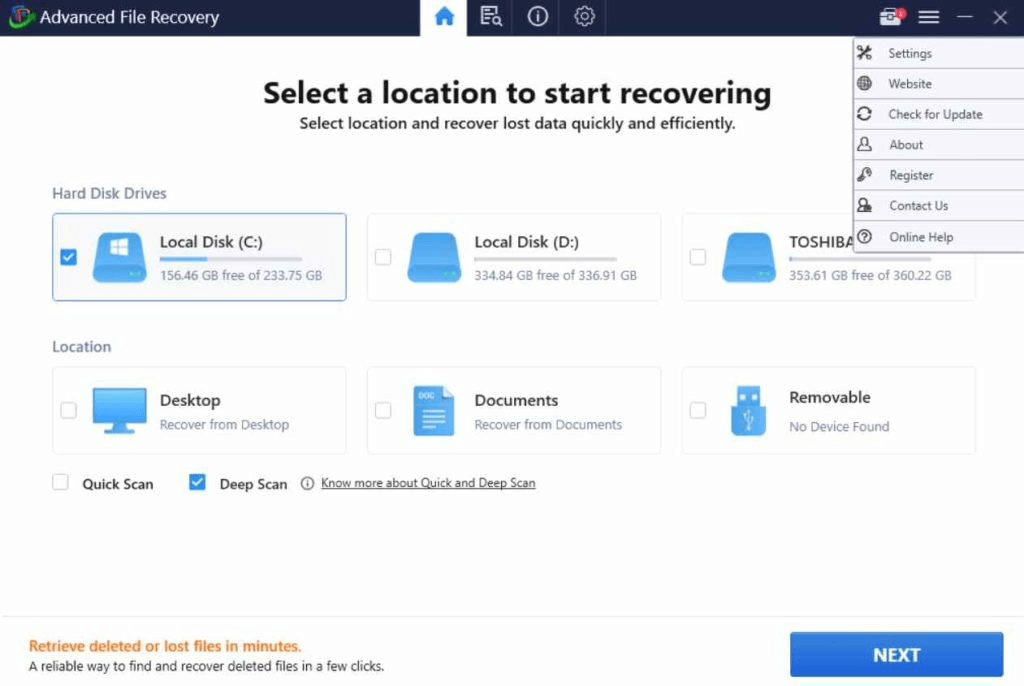Choose Website in the dropdown menu
Screen dimensions: 1024x686
[x=938, y=84]
